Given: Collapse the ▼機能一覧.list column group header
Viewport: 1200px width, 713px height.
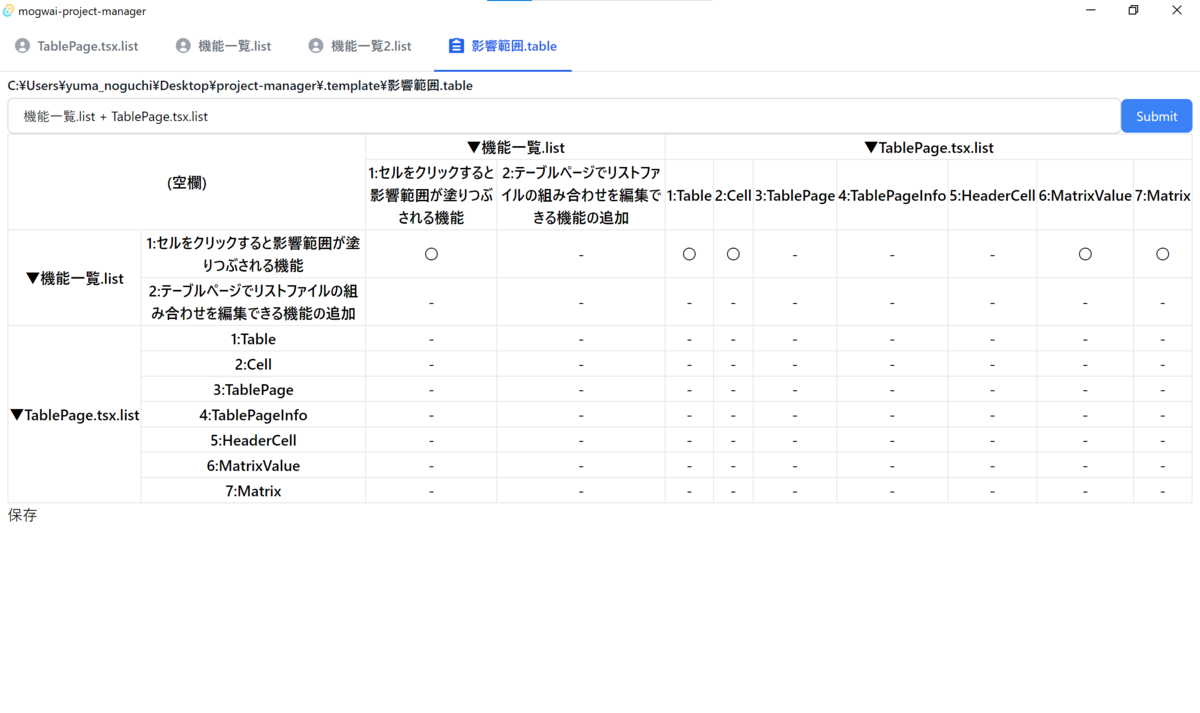Looking at the screenshot, I should tap(515, 147).
